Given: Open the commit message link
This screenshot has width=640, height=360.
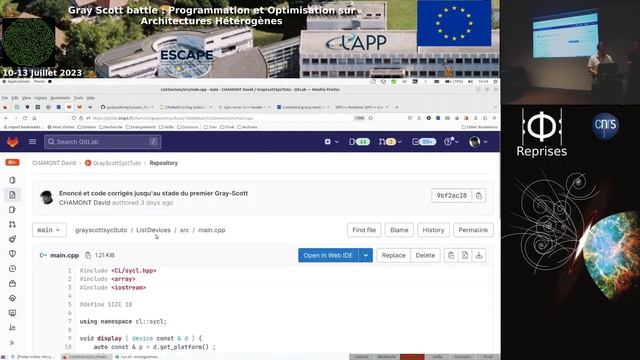Looking at the screenshot, I should tap(153, 193).
